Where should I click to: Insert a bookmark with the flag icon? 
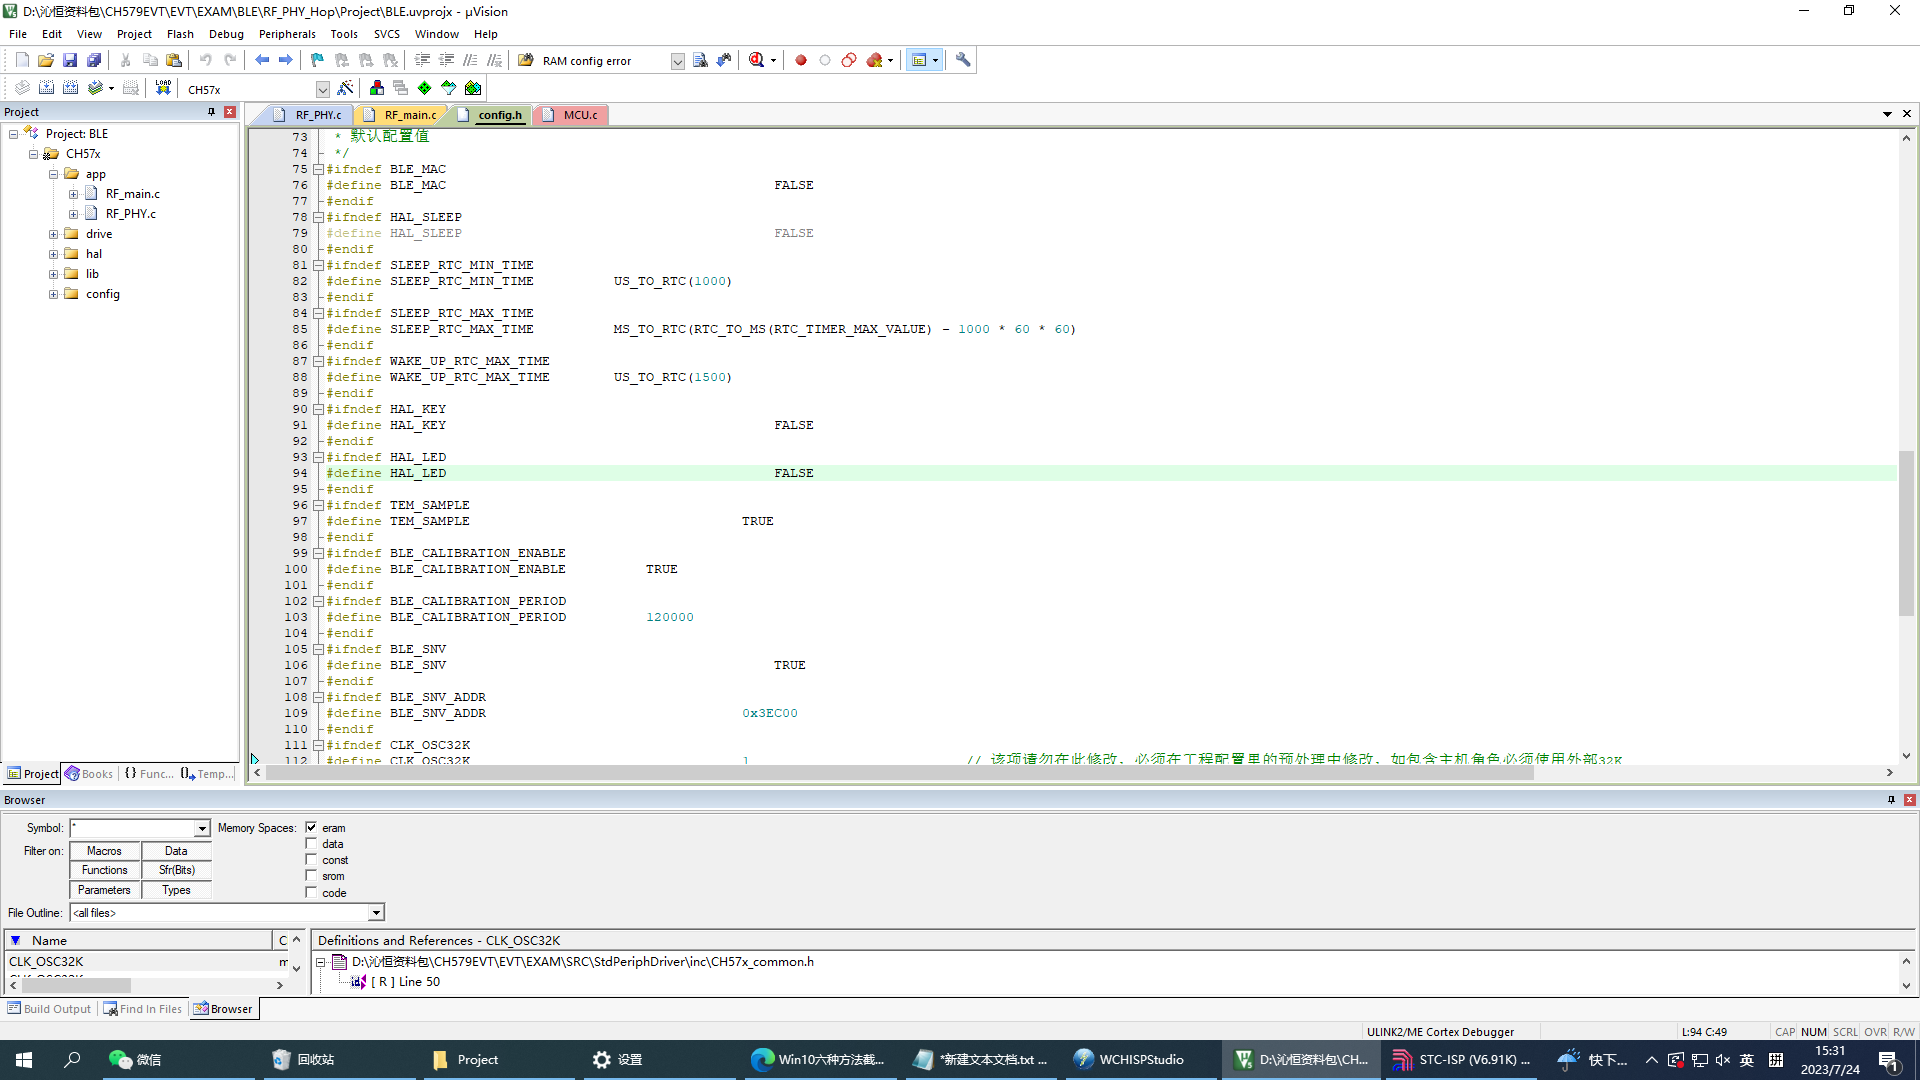317,60
